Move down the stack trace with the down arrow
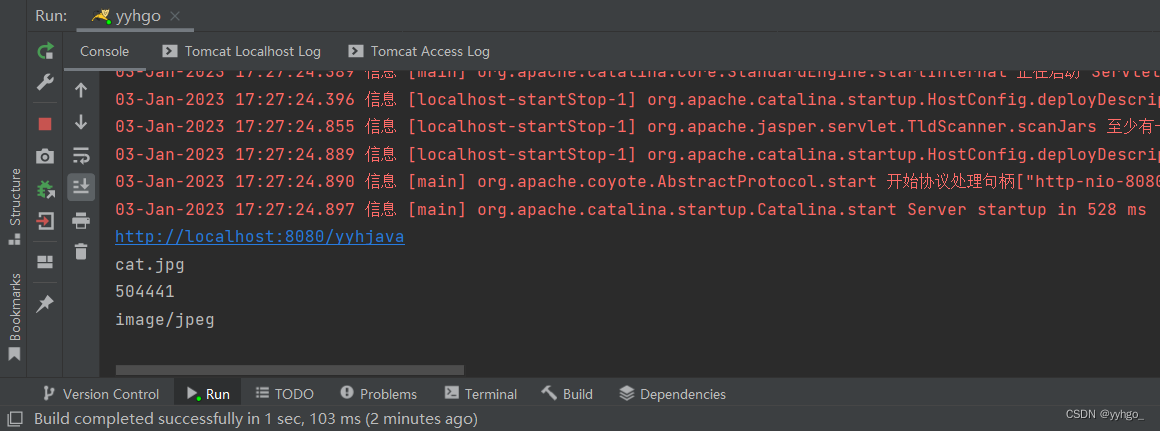1160x431 pixels. pyautogui.click(x=81, y=123)
